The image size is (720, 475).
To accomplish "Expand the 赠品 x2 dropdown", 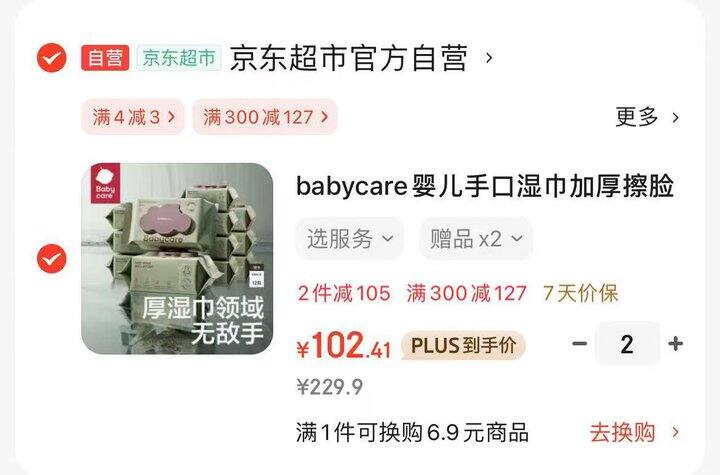I will (476, 238).
